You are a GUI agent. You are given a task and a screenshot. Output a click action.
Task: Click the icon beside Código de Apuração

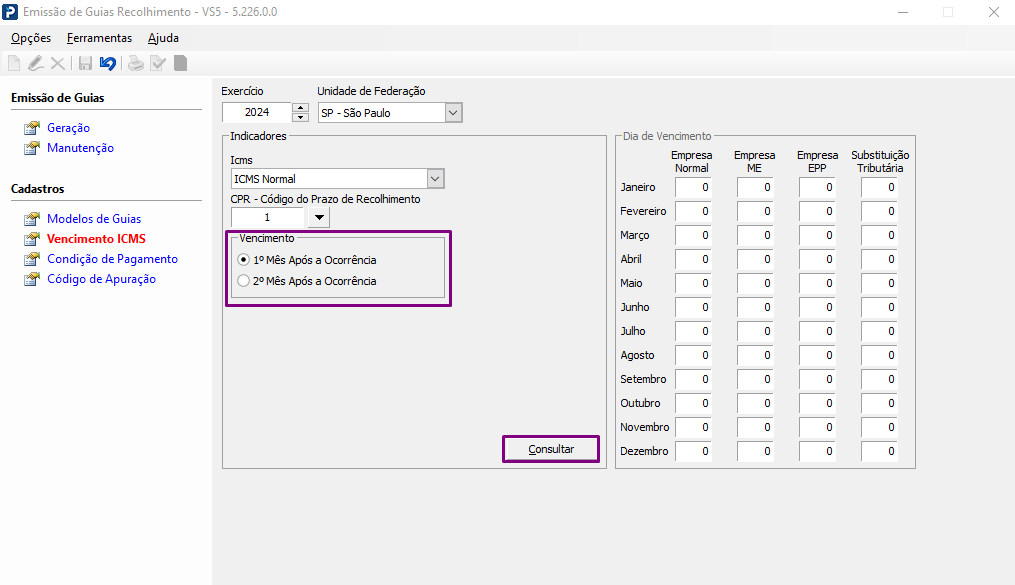pos(32,280)
